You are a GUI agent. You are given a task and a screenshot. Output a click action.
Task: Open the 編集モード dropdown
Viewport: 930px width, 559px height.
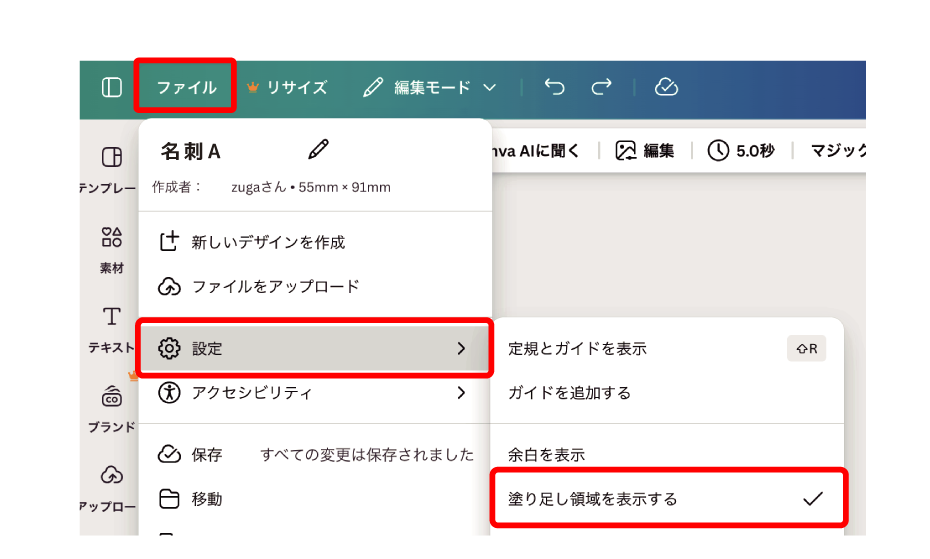(430, 87)
